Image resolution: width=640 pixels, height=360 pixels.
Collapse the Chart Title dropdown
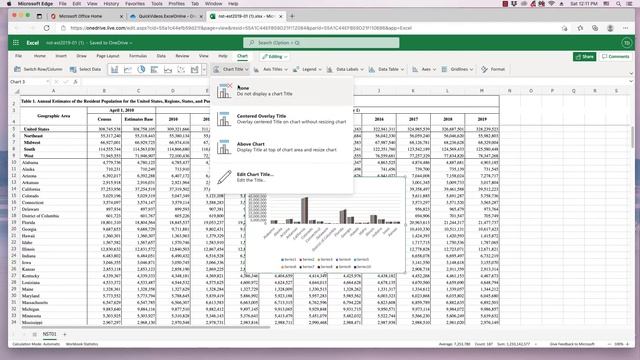[x=231, y=69]
